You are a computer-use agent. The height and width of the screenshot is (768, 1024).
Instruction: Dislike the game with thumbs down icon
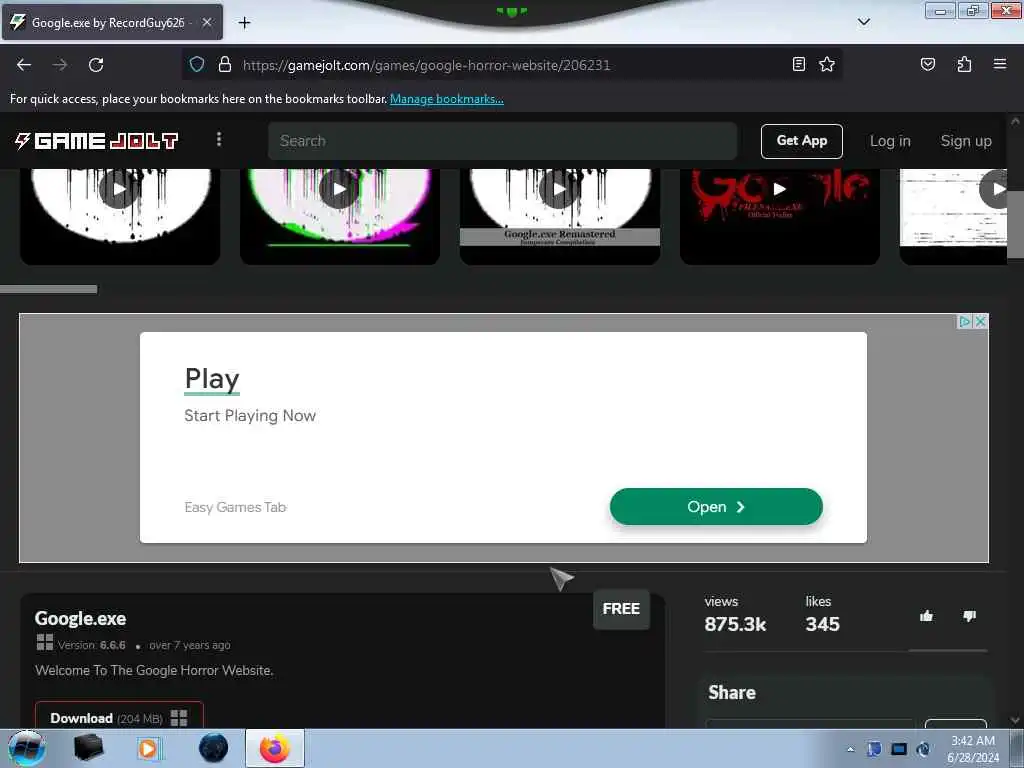pyautogui.click(x=969, y=616)
